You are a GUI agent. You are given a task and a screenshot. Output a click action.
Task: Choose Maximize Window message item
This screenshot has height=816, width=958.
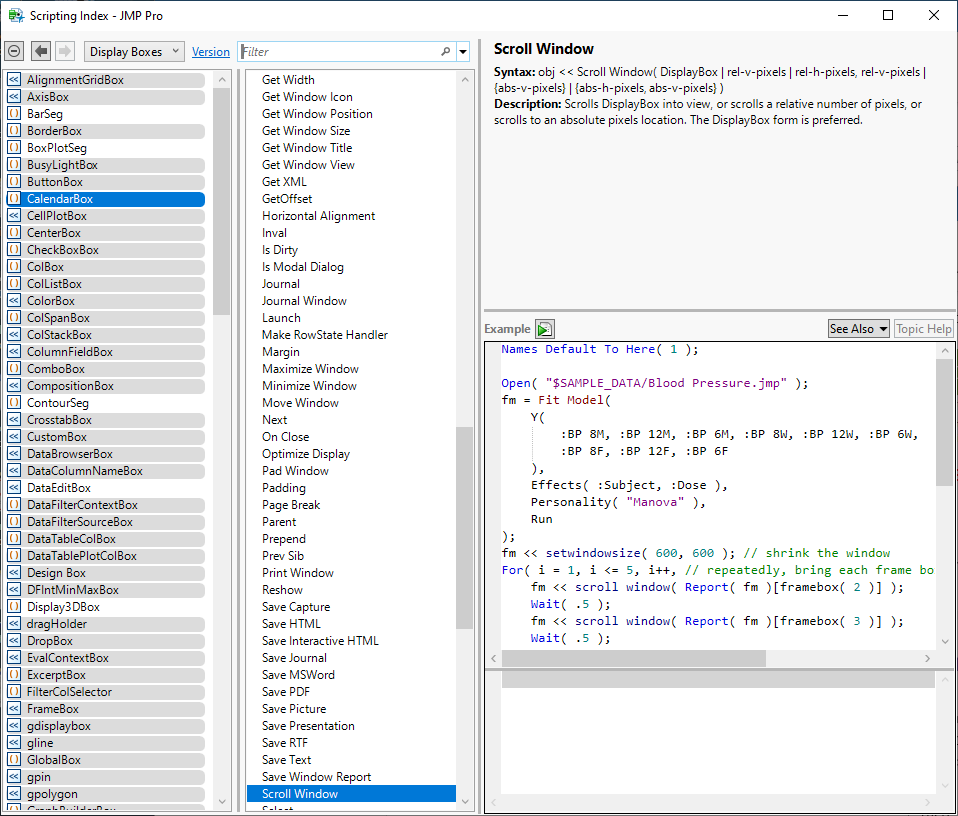(310, 369)
